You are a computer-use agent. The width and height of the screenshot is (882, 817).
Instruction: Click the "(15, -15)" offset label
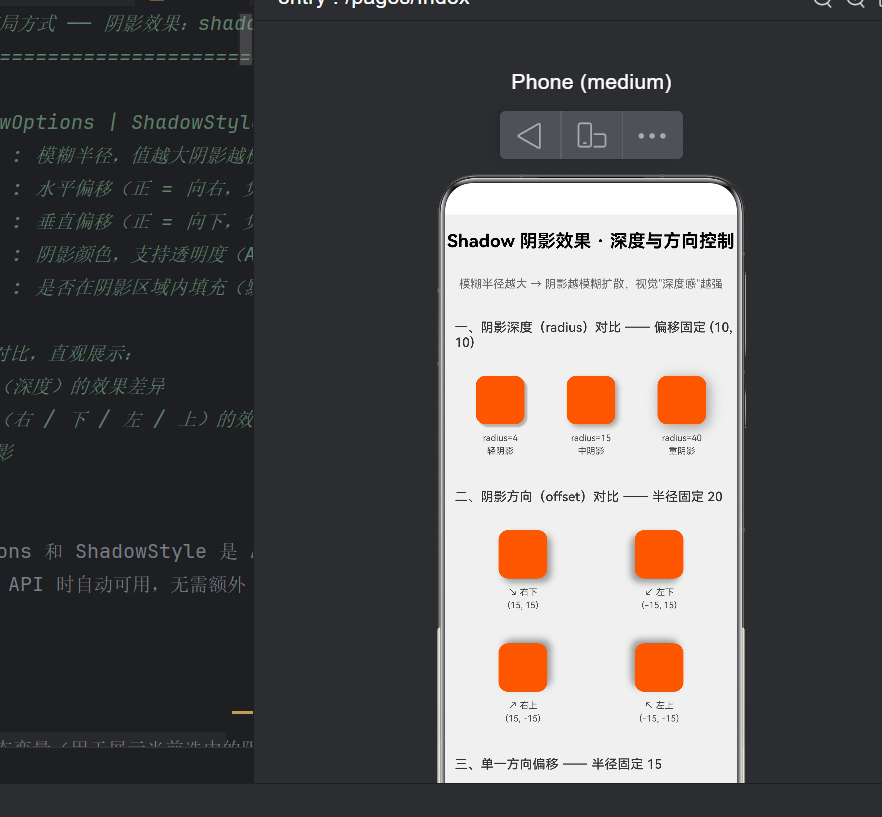coord(523,718)
